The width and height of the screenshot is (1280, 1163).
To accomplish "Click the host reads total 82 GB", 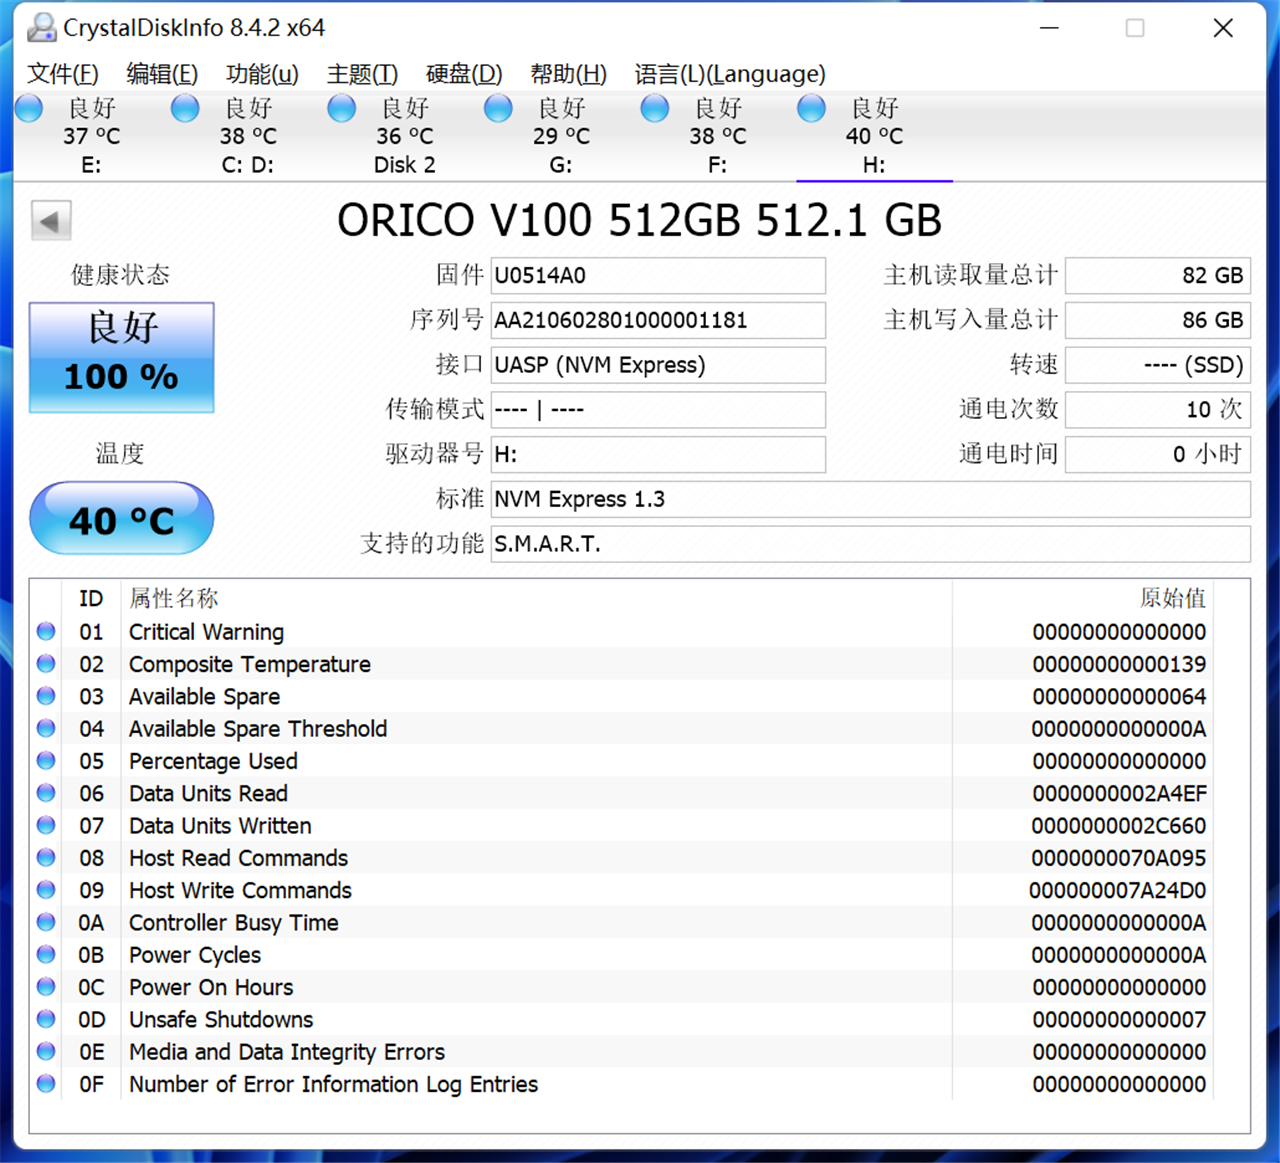I will 1158,276.
